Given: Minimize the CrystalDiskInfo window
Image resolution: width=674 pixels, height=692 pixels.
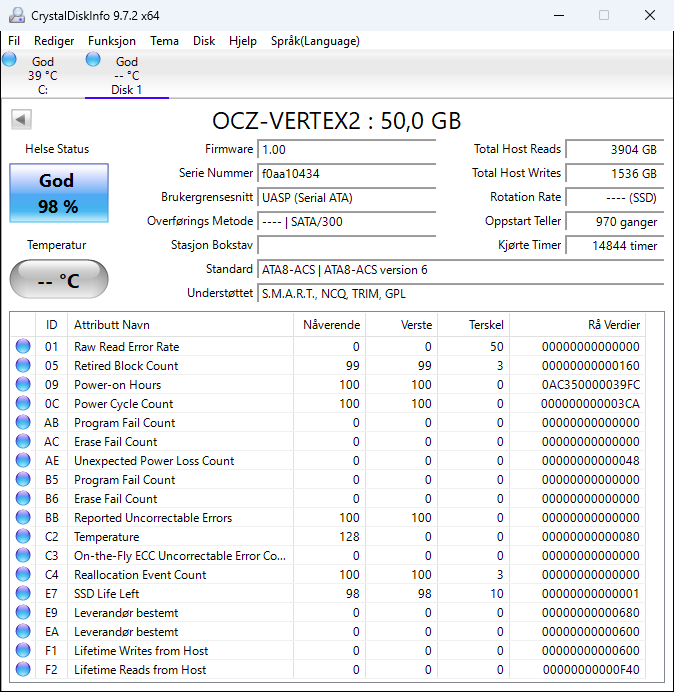Looking at the screenshot, I should pyautogui.click(x=559, y=15).
